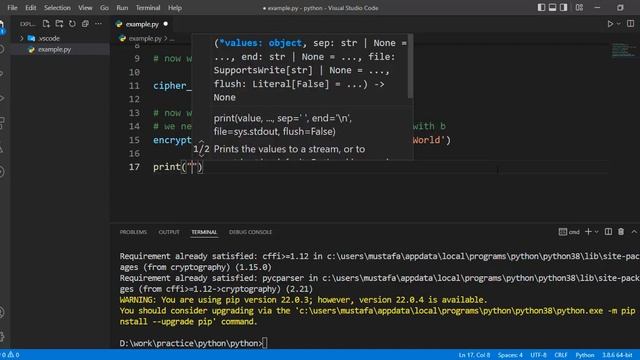Maximize the panel with chevron up
640x360 pixels.
634,231
